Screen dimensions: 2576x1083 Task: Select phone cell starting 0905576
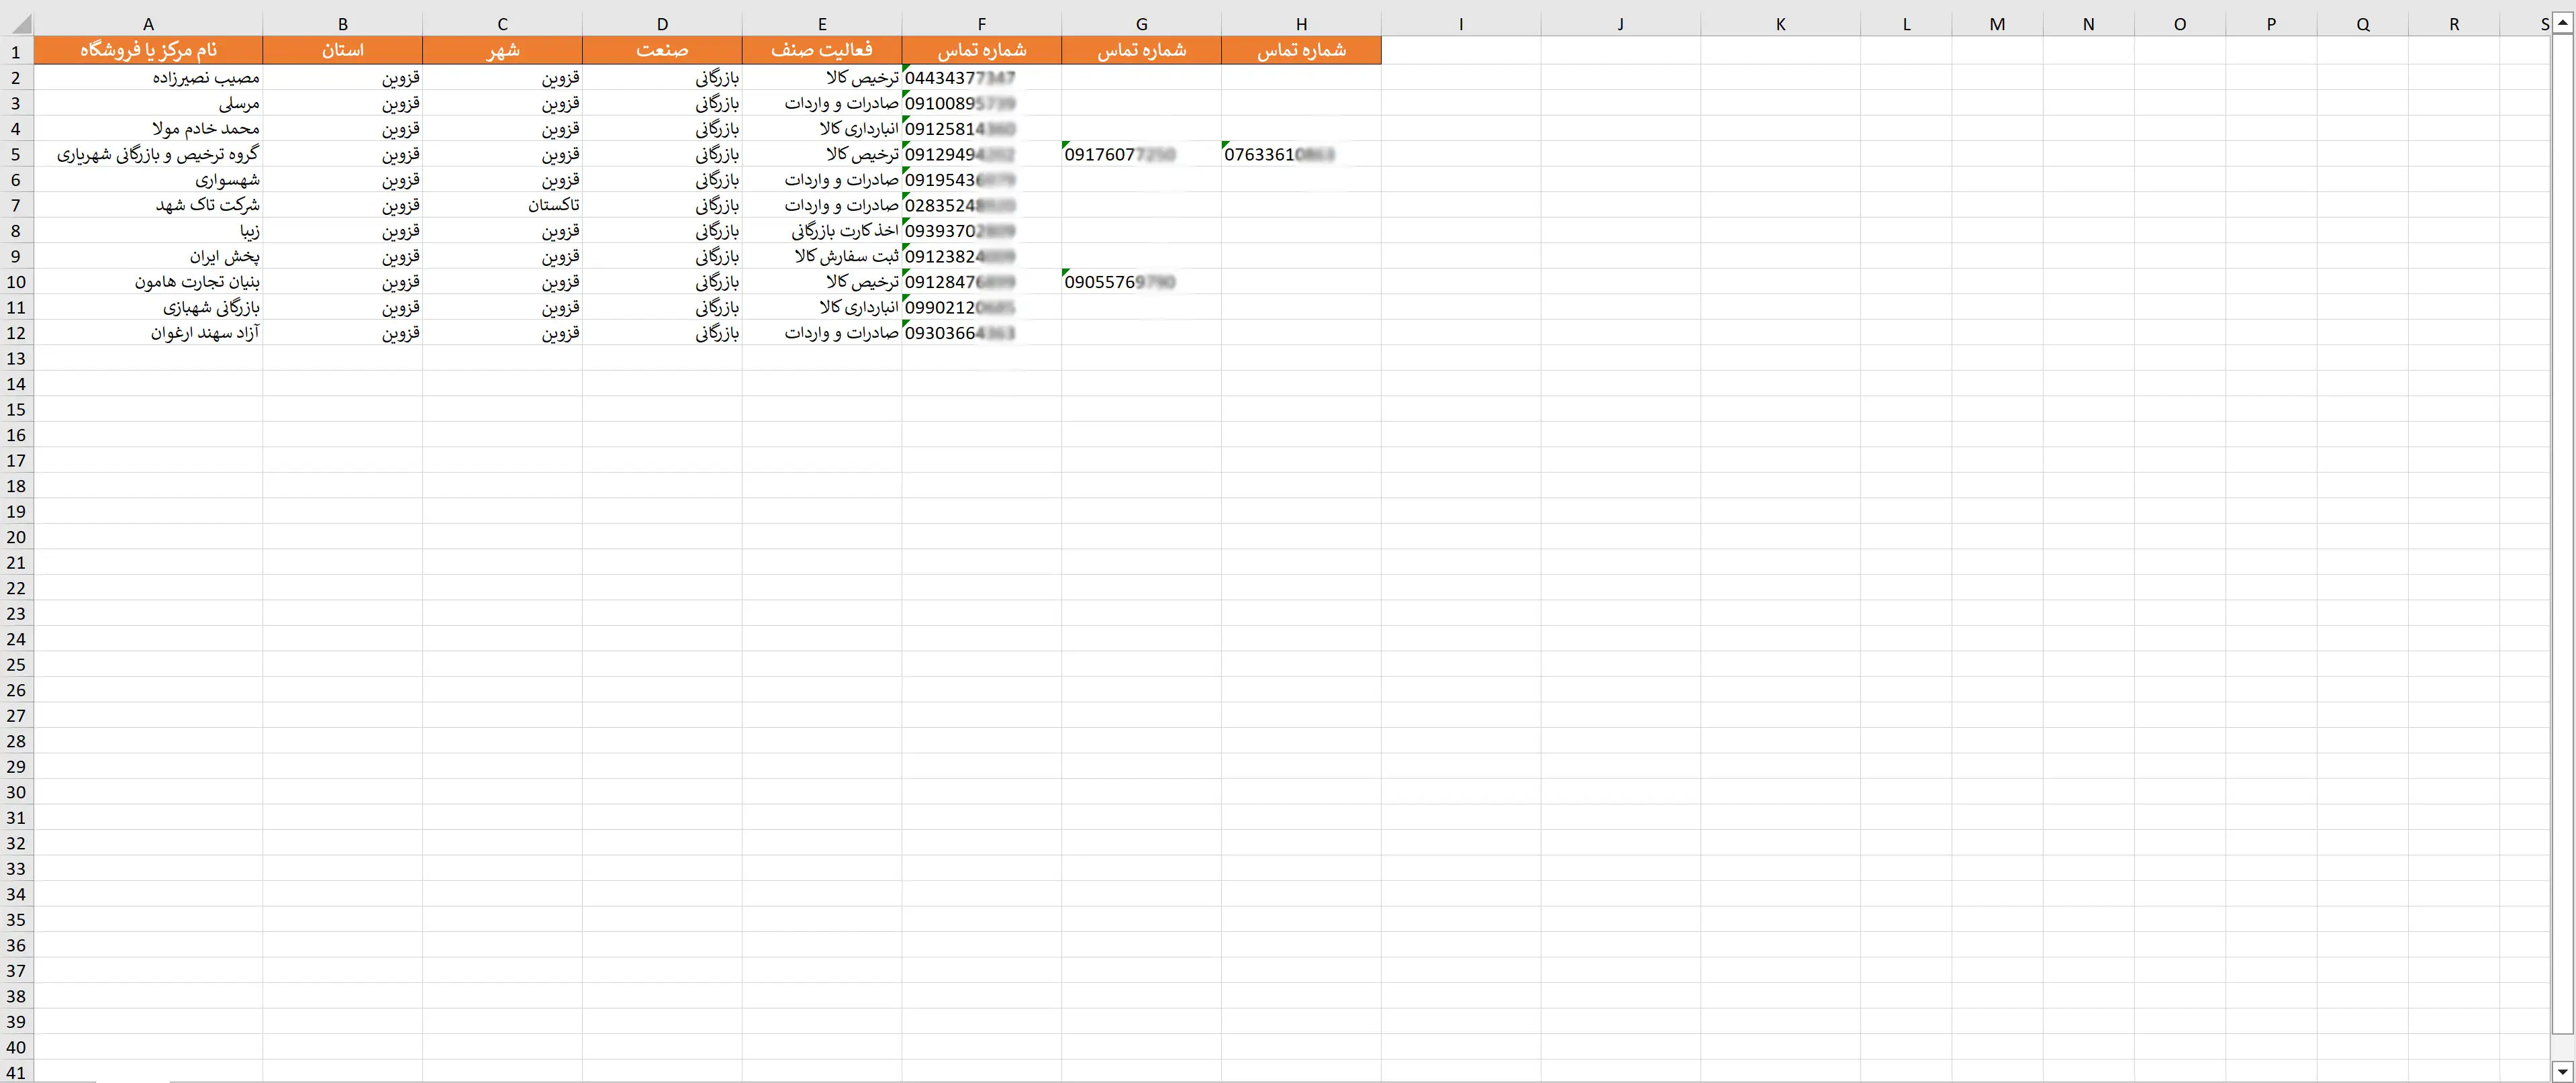coord(1141,281)
